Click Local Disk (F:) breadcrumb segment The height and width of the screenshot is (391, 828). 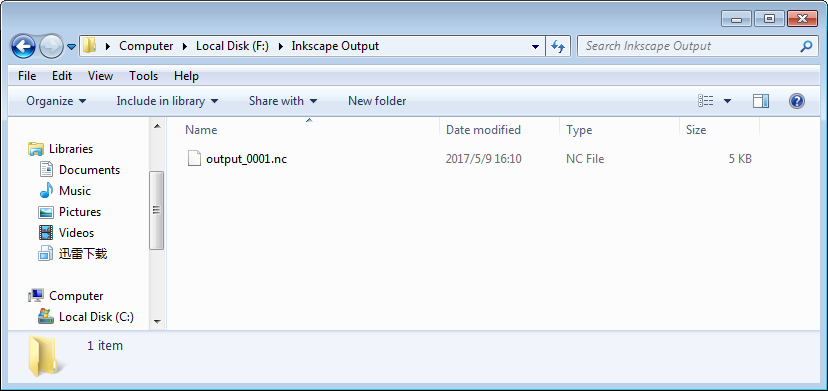(x=232, y=46)
